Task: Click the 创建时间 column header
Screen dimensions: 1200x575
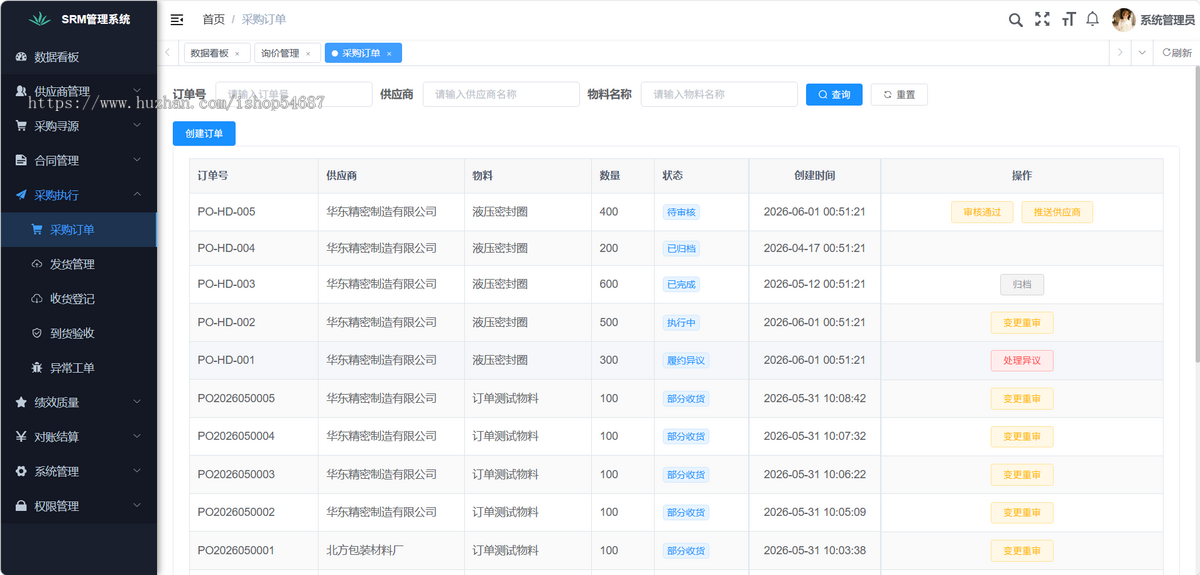Action: point(814,175)
